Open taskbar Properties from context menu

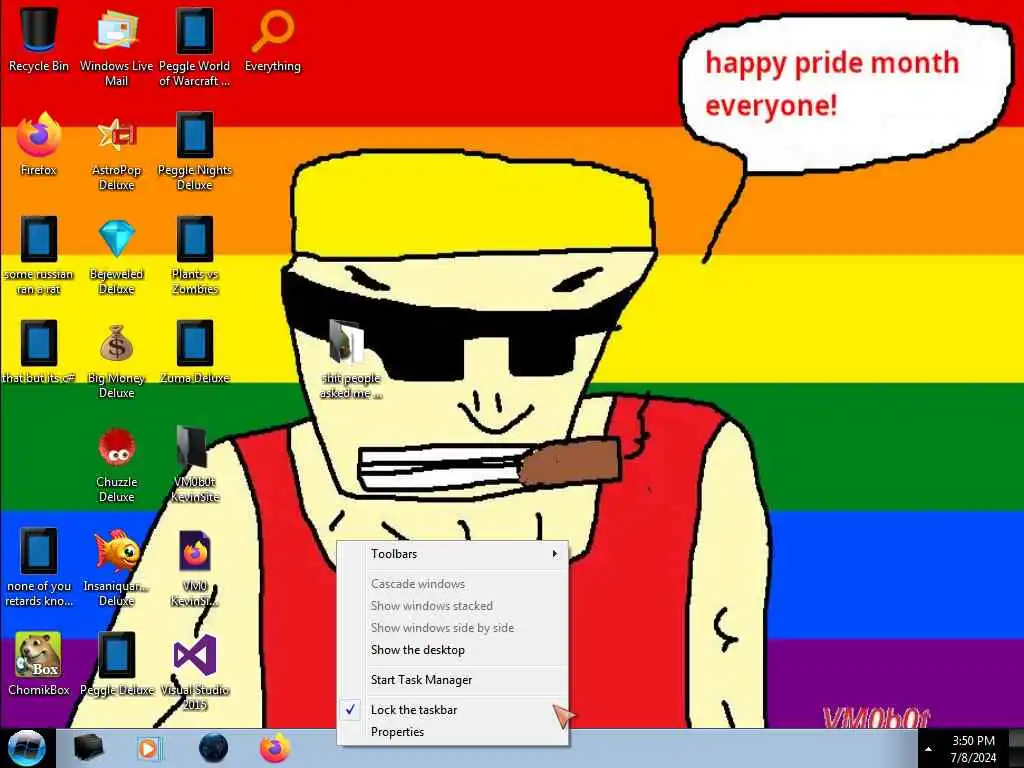(453, 731)
